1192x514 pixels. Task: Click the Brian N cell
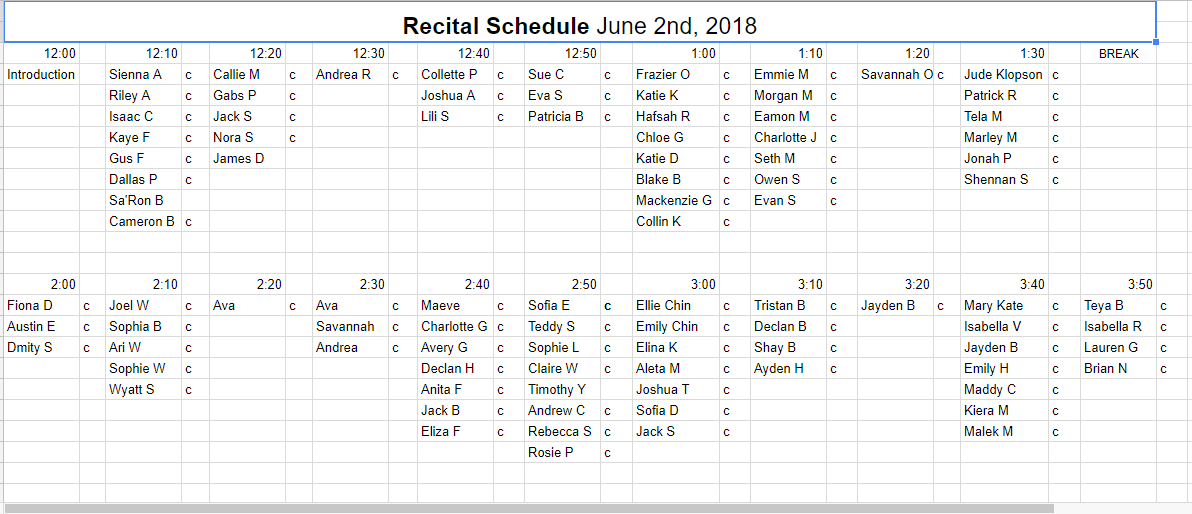coord(1118,369)
